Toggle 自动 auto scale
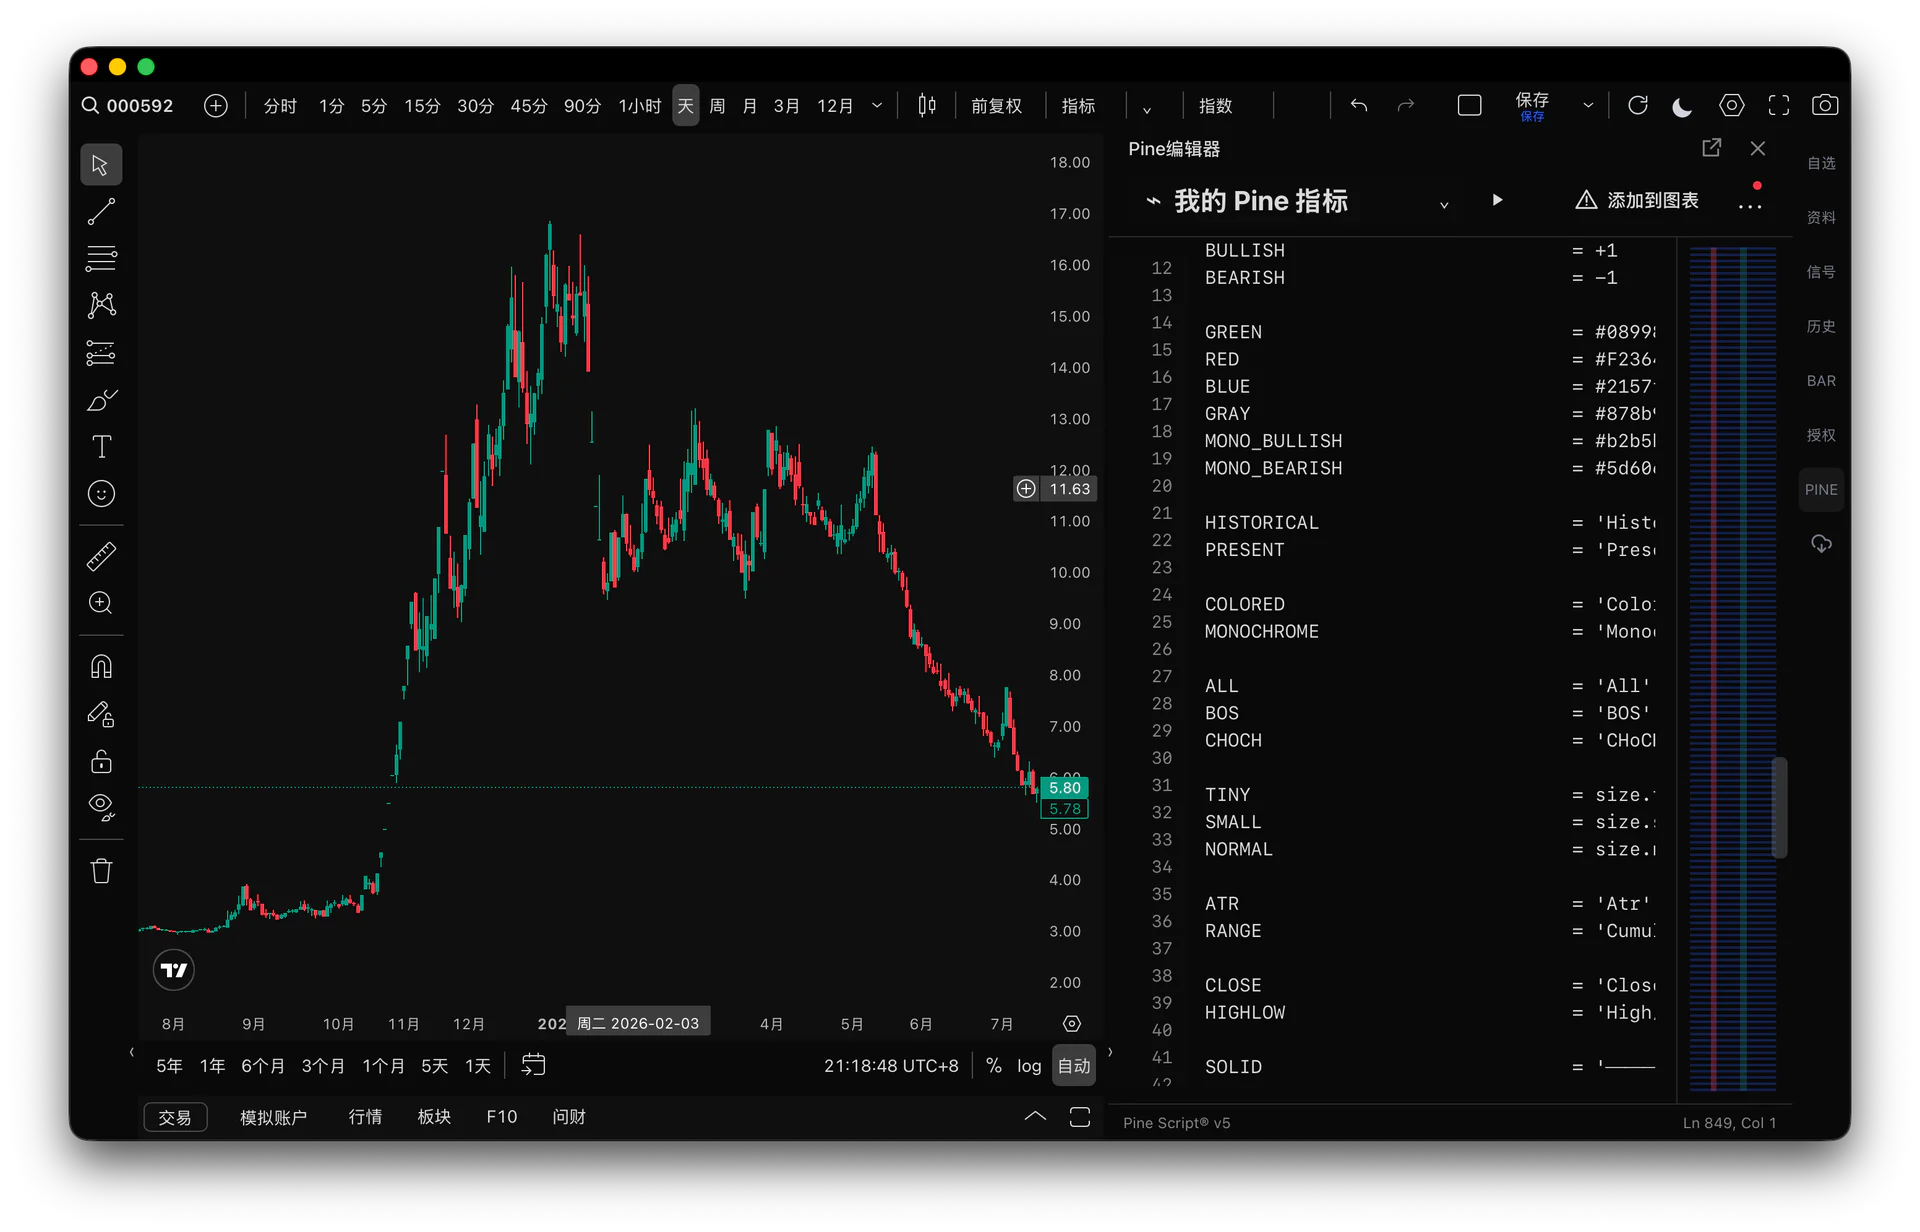Screen dimensions: 1920x1232 [1074, 1066]
